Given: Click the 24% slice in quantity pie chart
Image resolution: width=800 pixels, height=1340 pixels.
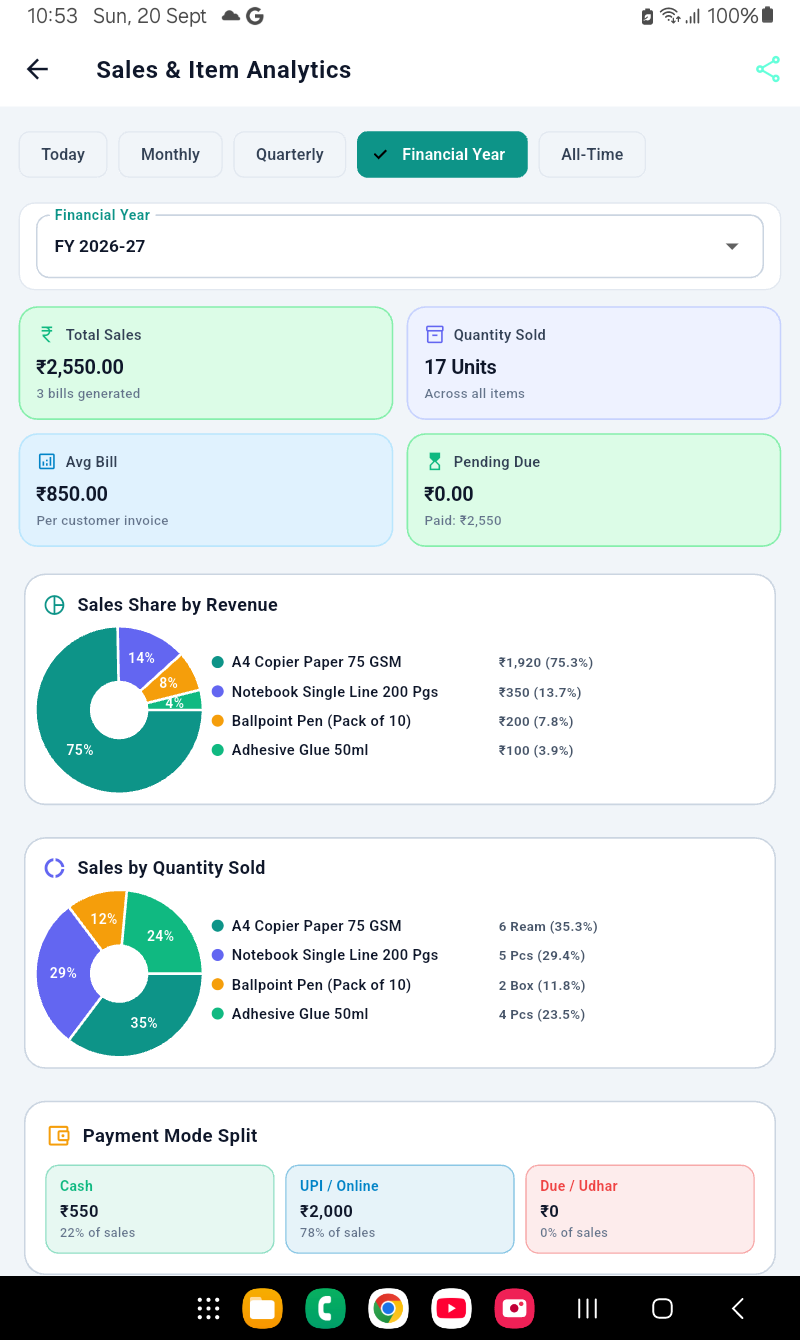Looking at the screenshot, I should (160, 936).
